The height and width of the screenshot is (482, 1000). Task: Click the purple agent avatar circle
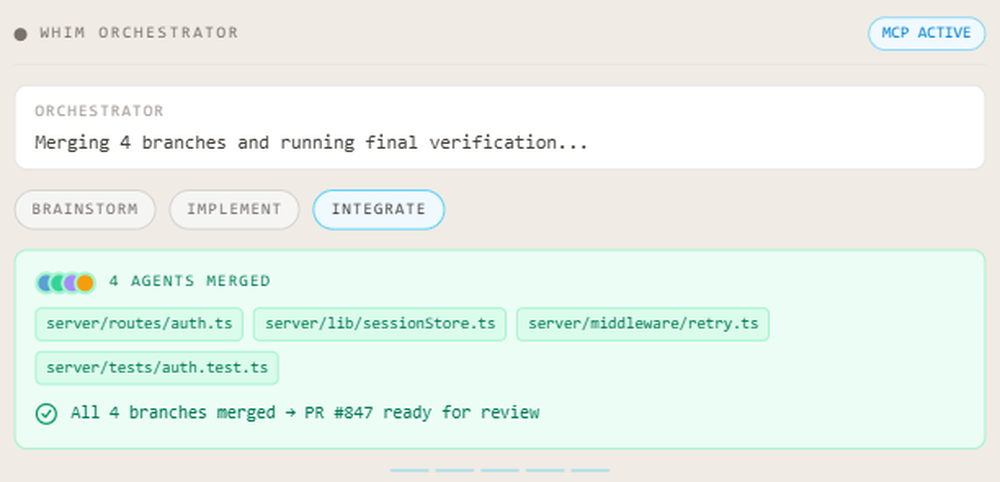pyautogui.click(x=70, y=282)
